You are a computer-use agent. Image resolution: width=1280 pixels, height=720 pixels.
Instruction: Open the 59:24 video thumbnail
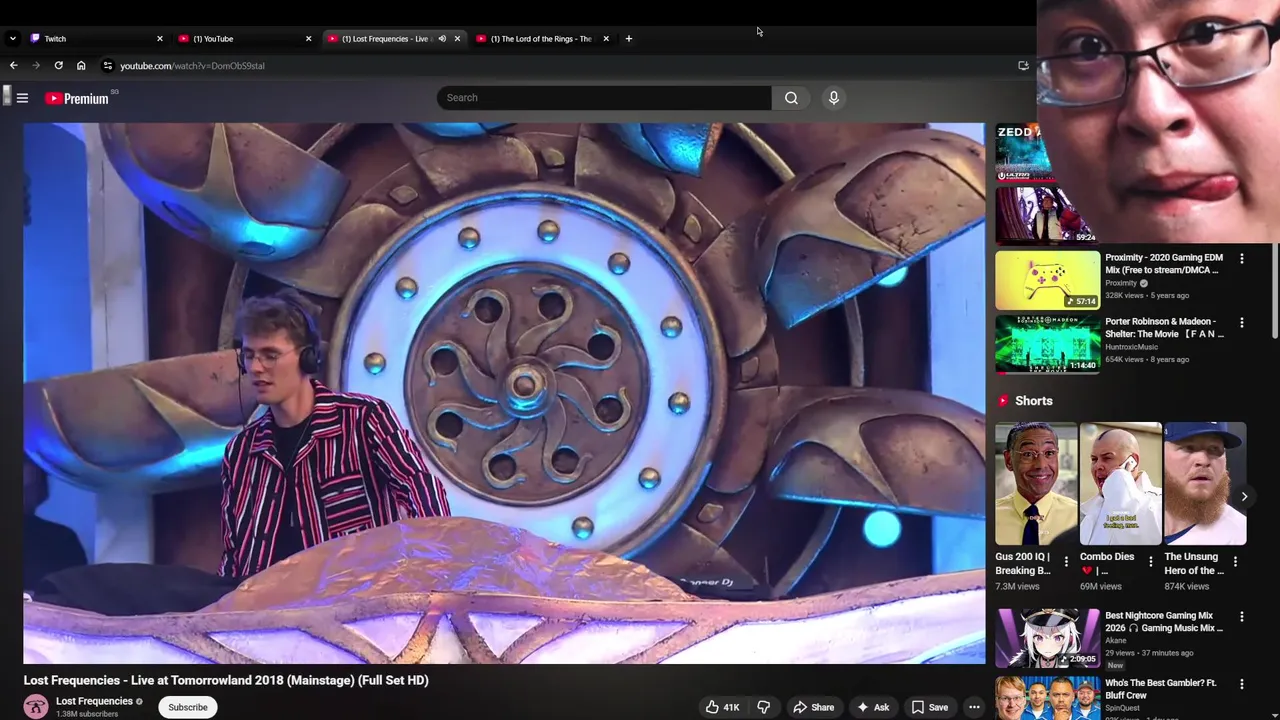(x=1045, y=216)
